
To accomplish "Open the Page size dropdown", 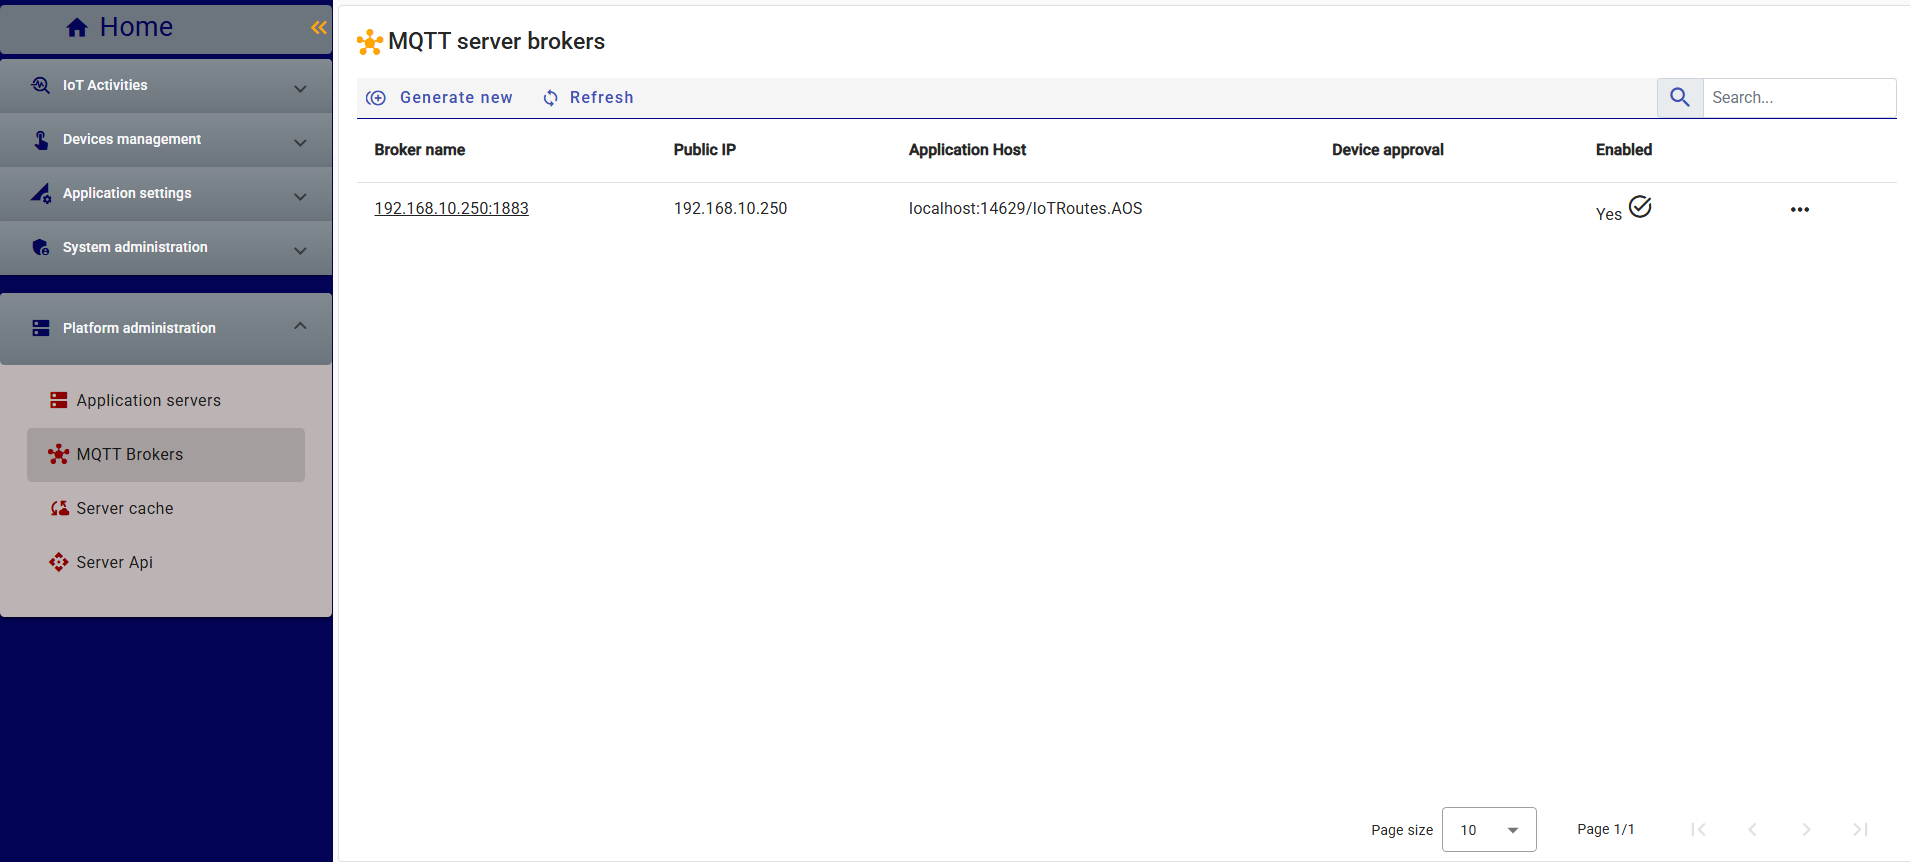I will pos(1488,830).
